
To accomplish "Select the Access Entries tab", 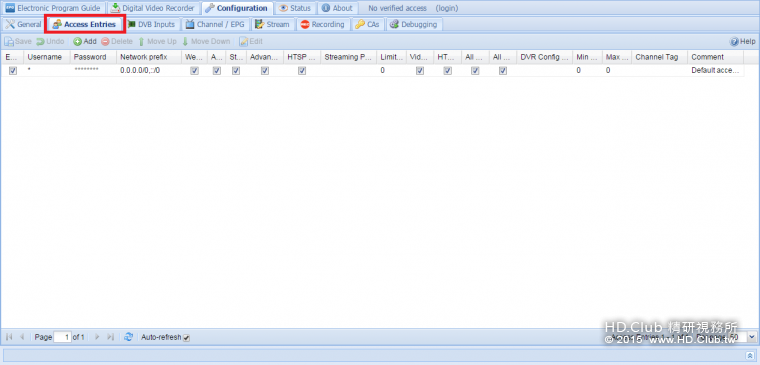I will point(85,24).
